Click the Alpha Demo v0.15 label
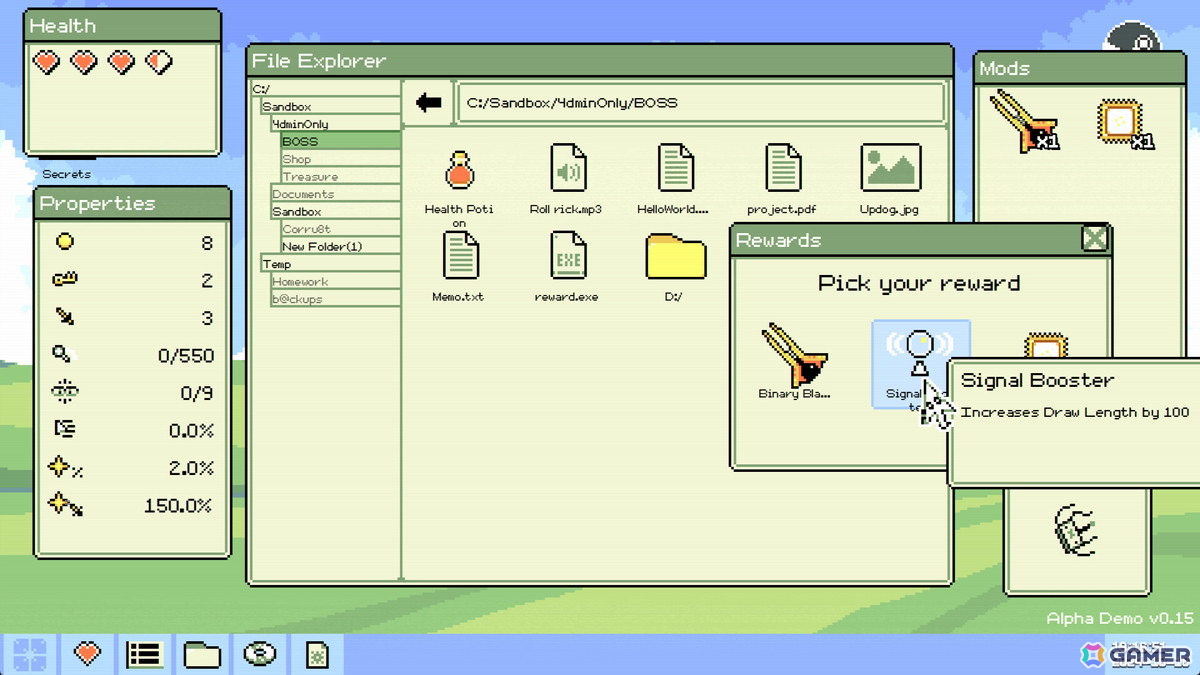Viewport: 1200px width, 675px height. [1120, 618]
